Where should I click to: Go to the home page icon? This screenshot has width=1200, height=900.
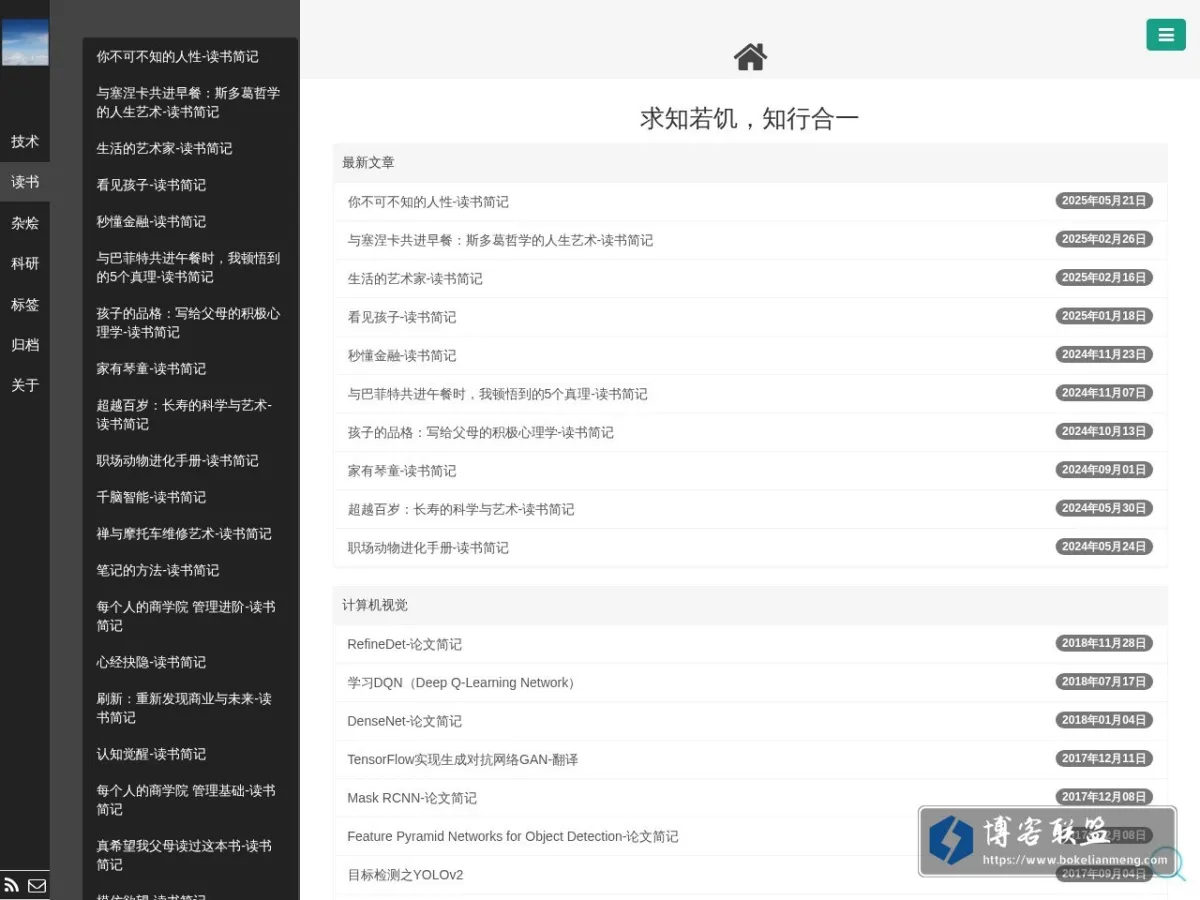click(x=750, y=57)
